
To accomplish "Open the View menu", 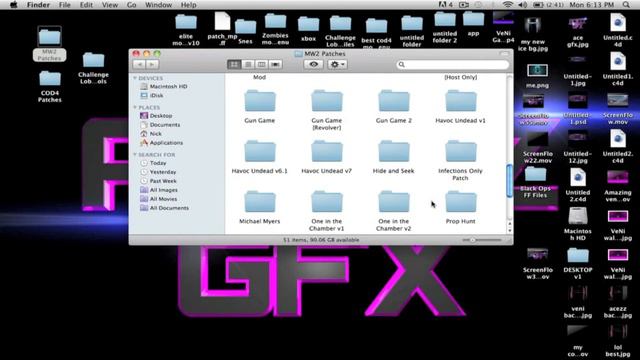I will pos(110,5).
